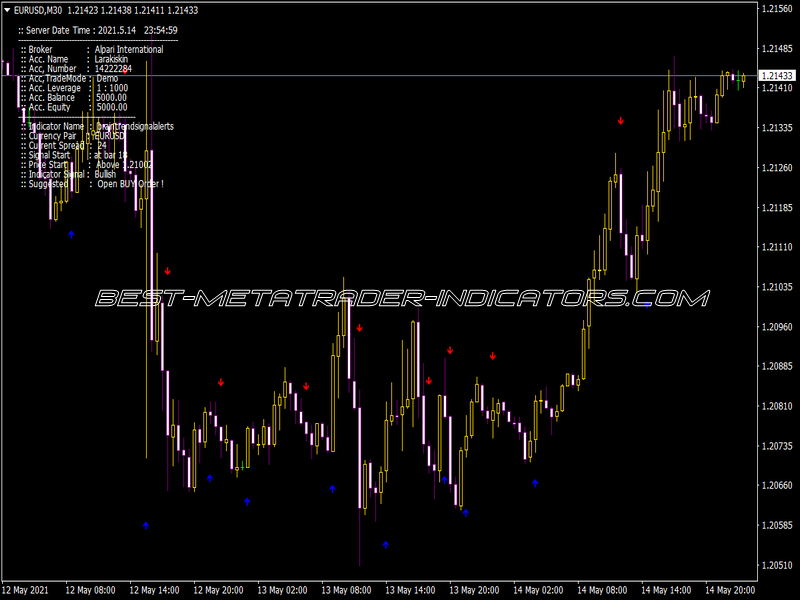Click the 1.21185 price axis label
Viewport: 800px width, 600px height.
click(x=777, y=207)
